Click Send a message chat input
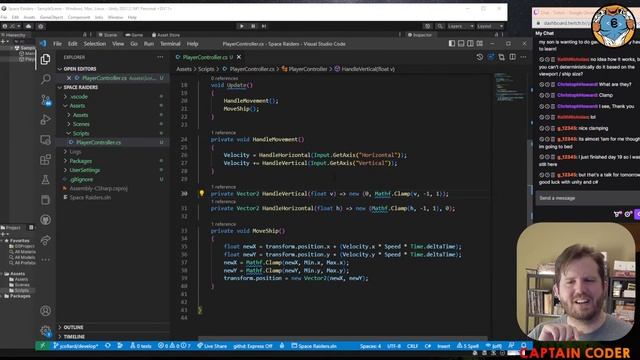640x360 pixels. tap(587, 198)
